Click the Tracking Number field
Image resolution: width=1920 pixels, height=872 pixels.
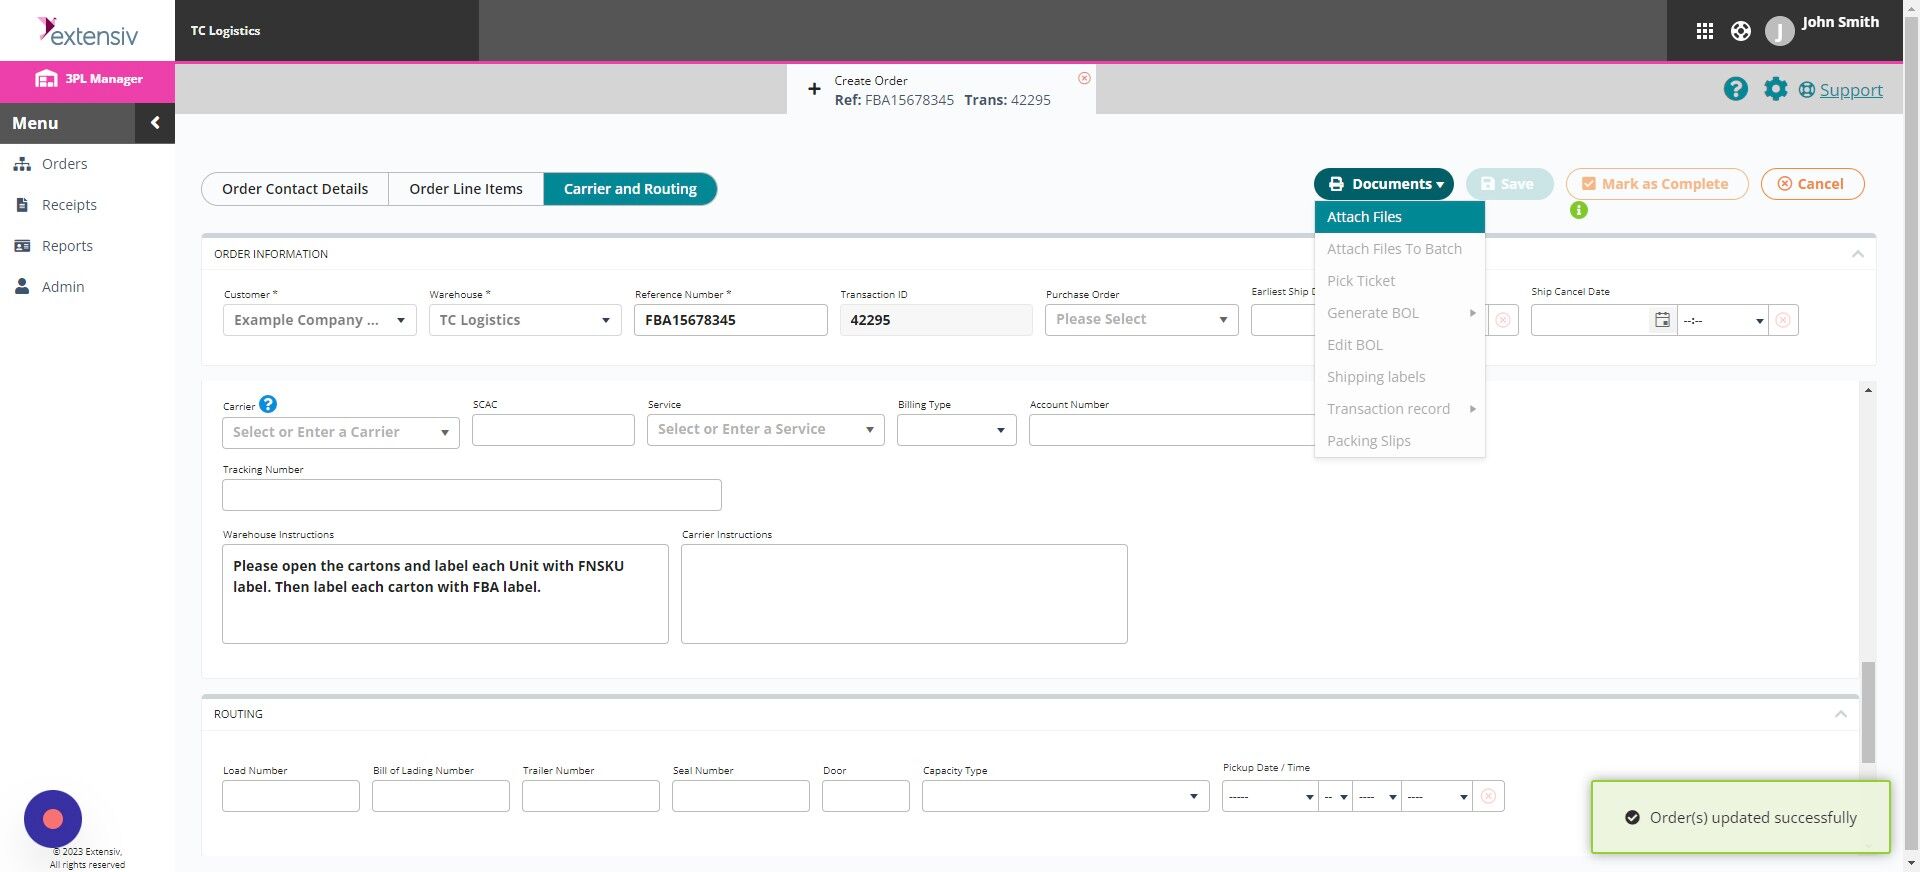[x=472, y=495]
